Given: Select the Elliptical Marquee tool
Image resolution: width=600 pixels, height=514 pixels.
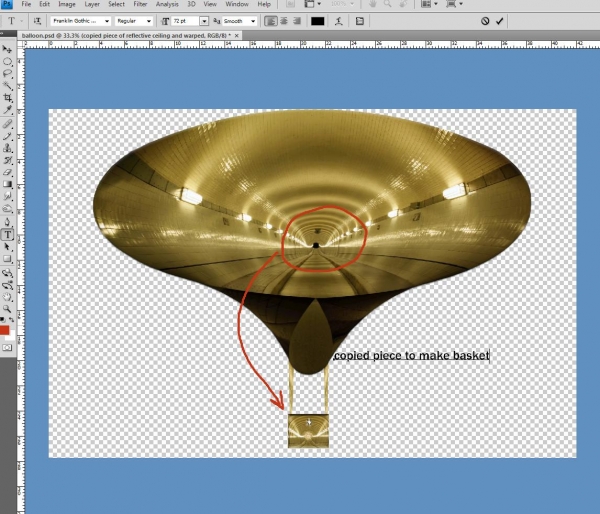Looking at the screenshot, I should pyautogui.click(x=7, y=62).
